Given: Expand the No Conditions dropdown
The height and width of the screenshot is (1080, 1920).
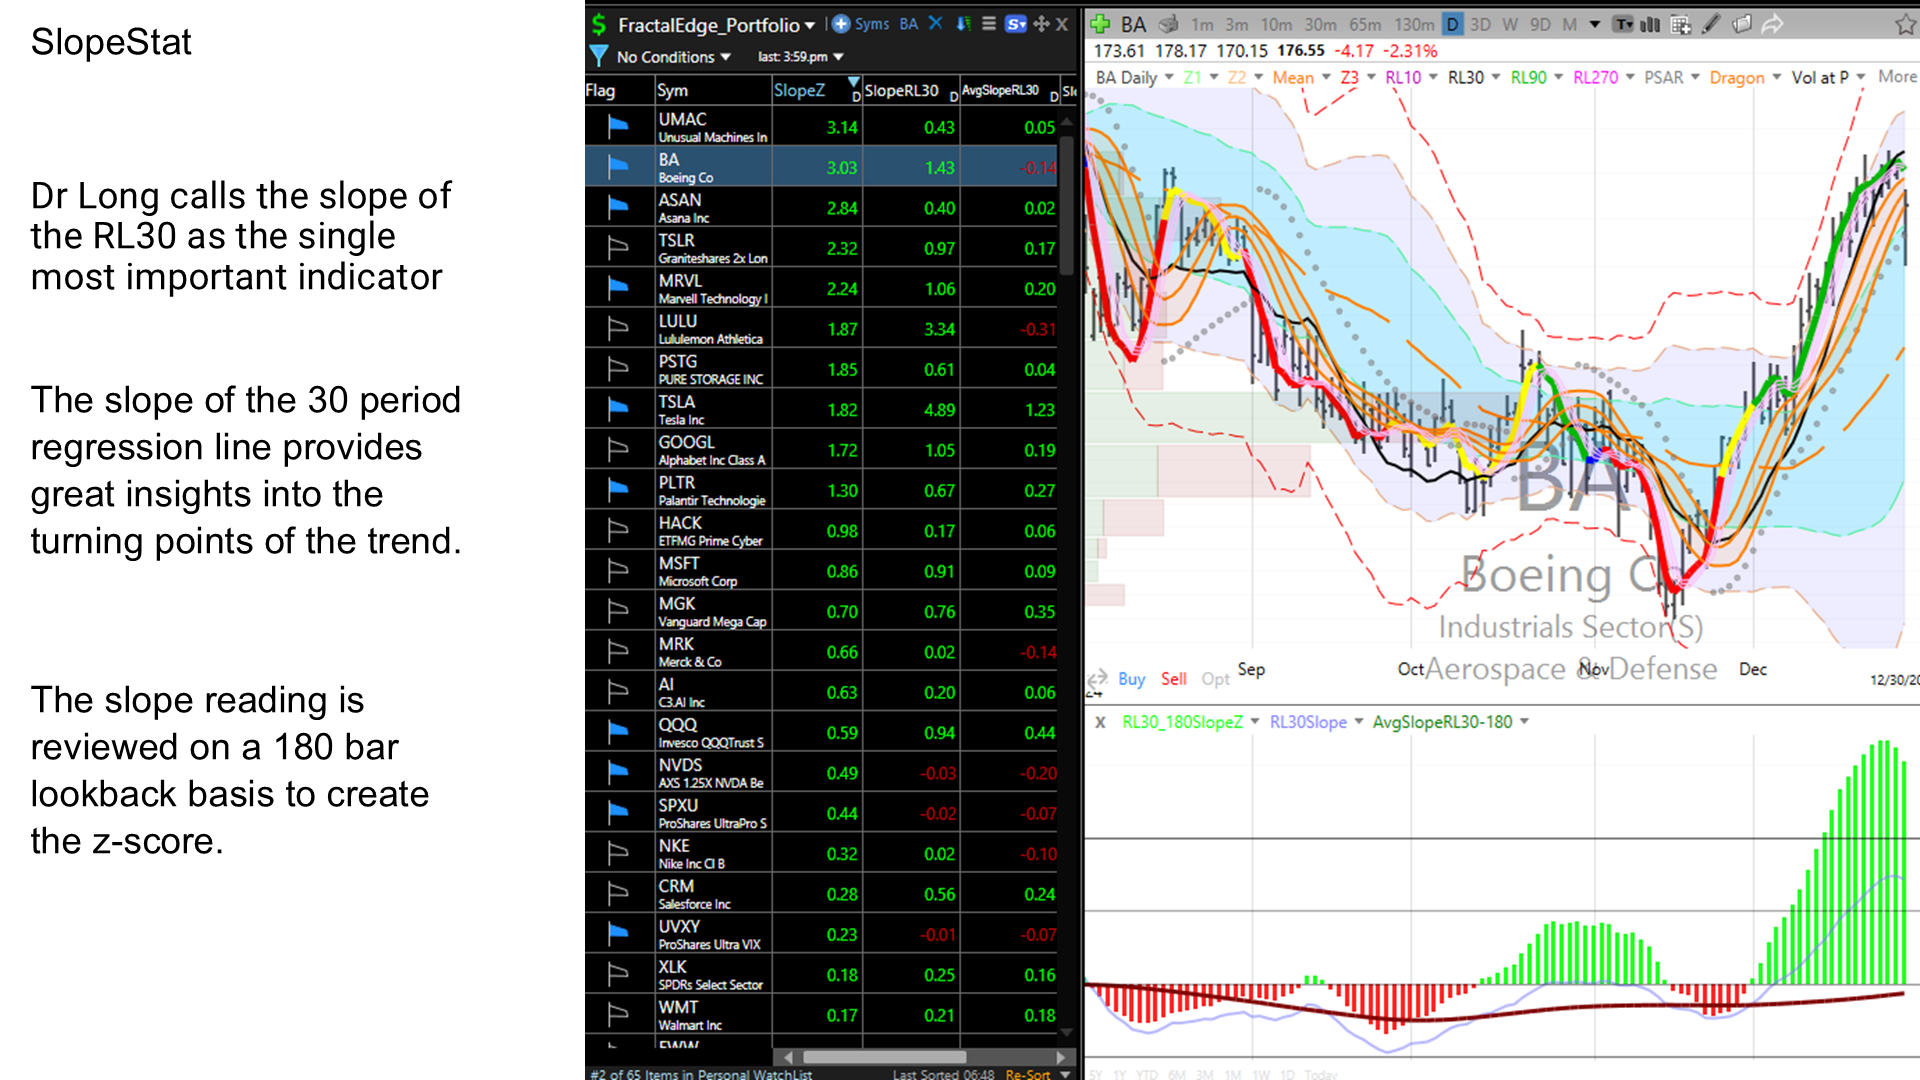Looking at the screenshot, I should tap(725, 57).
